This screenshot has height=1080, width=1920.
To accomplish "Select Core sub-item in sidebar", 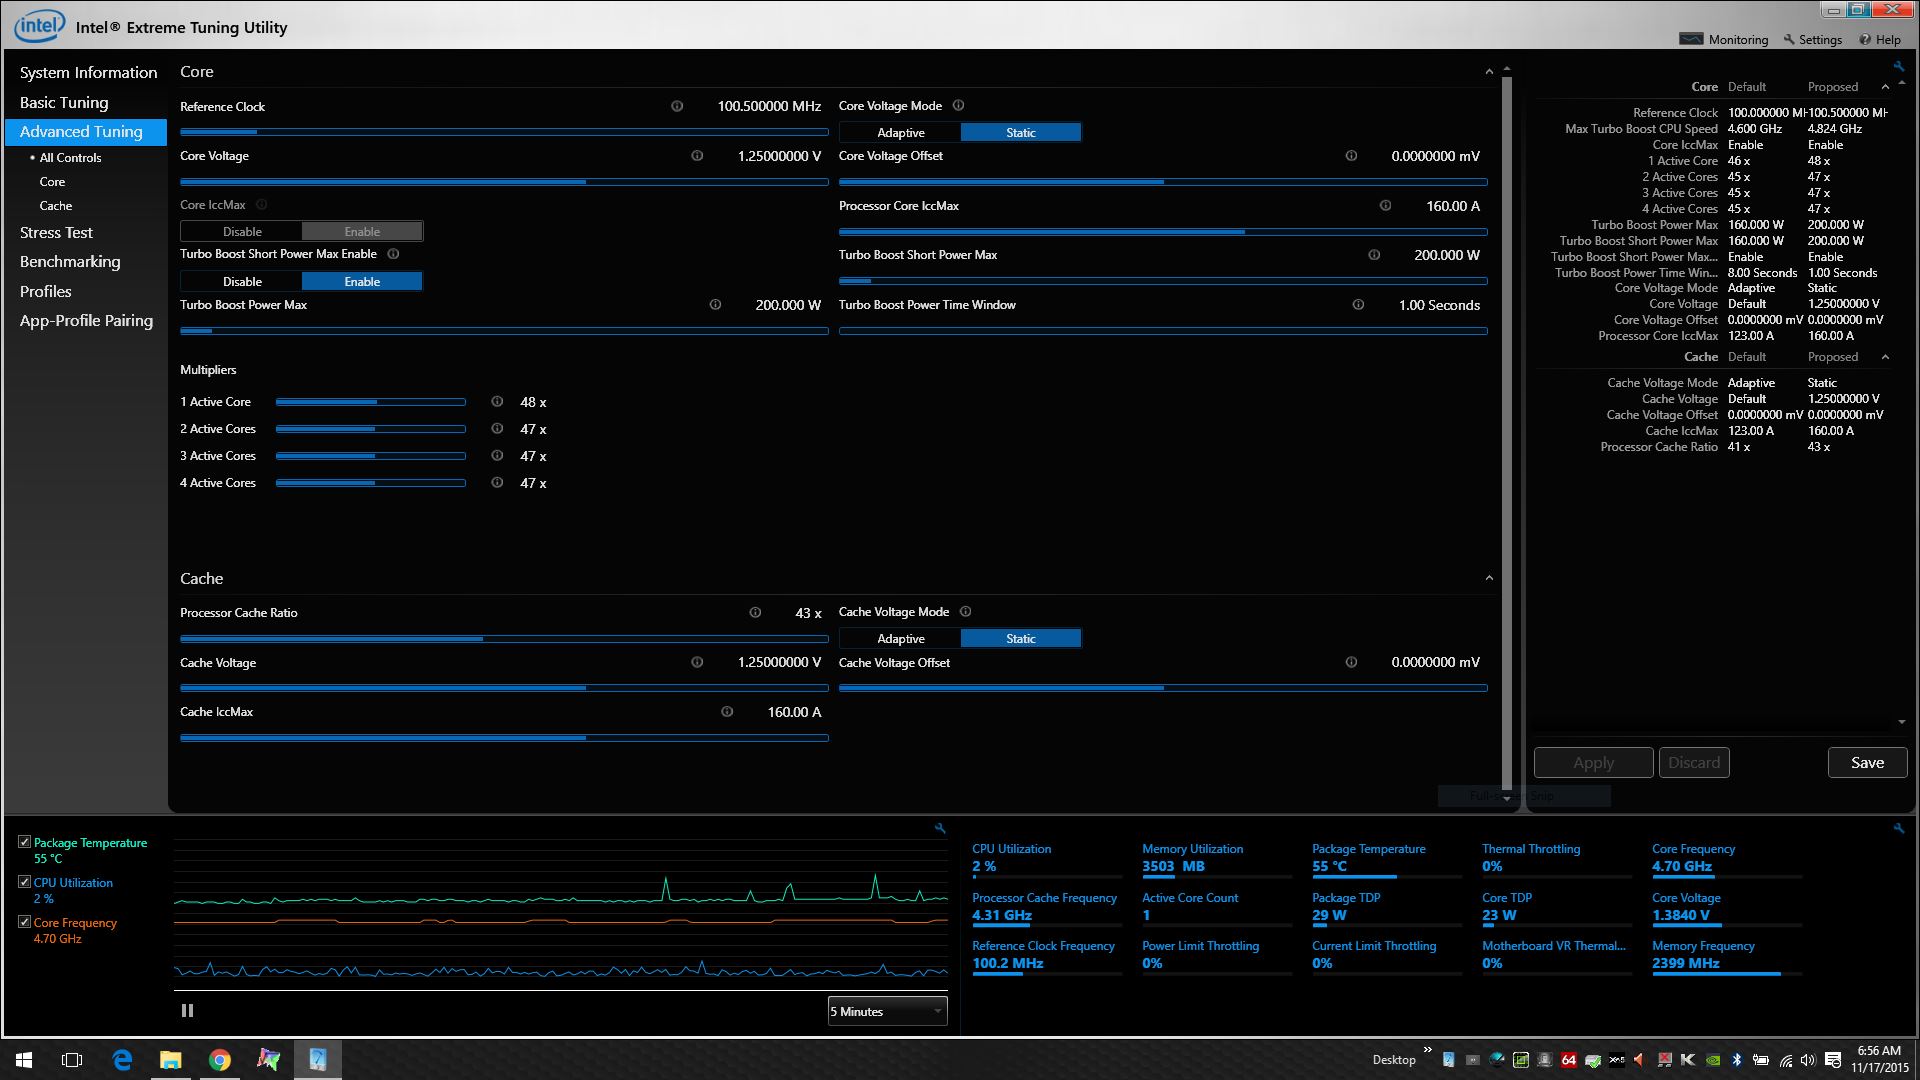I will 52,182.
